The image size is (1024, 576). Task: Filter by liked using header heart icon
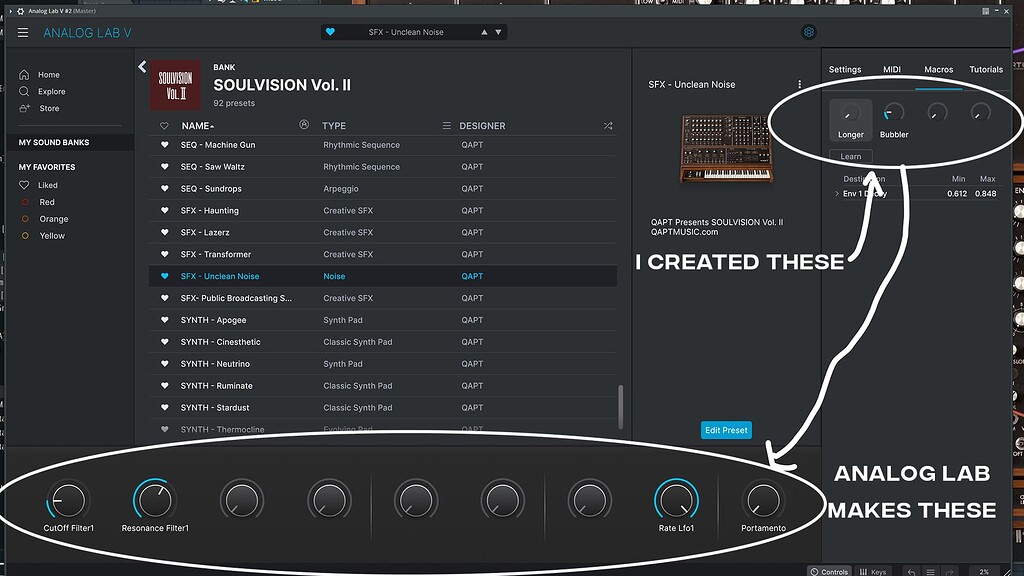click(x=165, y=126)
